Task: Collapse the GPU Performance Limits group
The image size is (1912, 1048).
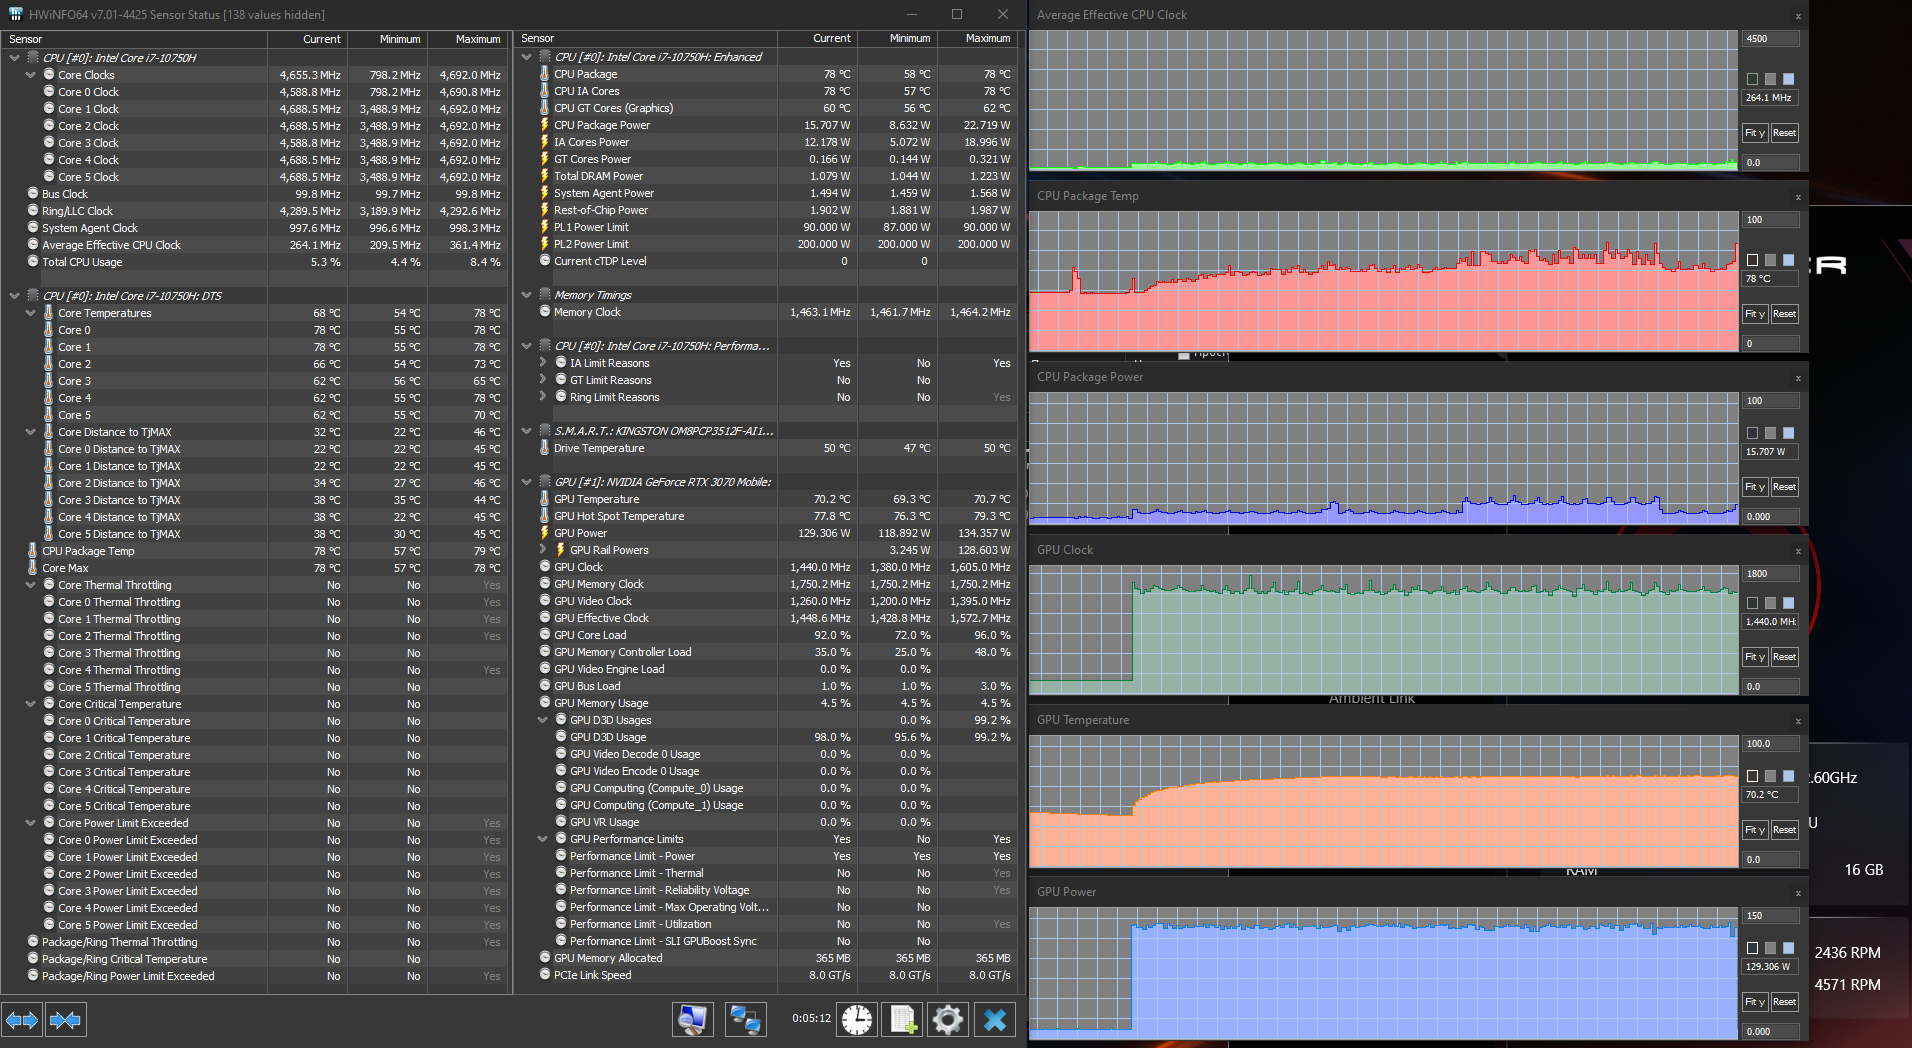Action: 543,839
